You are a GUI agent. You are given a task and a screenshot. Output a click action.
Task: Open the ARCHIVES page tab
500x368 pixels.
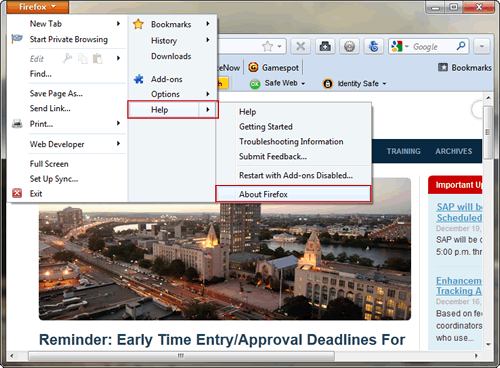454,151
